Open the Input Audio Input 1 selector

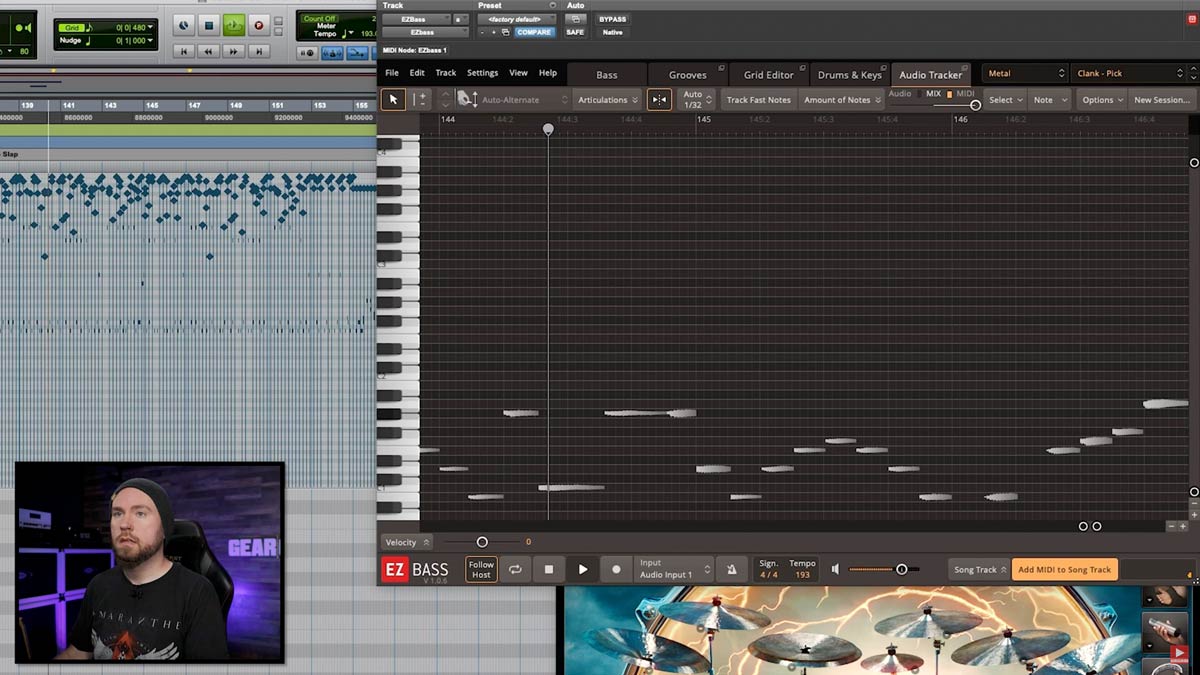(675, 569)
